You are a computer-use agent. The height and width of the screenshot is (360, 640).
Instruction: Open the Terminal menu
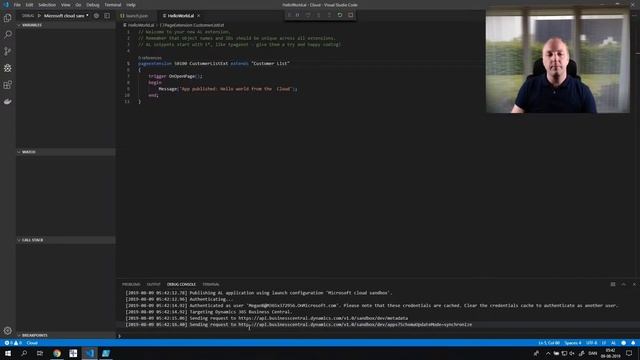pos(113,5)
